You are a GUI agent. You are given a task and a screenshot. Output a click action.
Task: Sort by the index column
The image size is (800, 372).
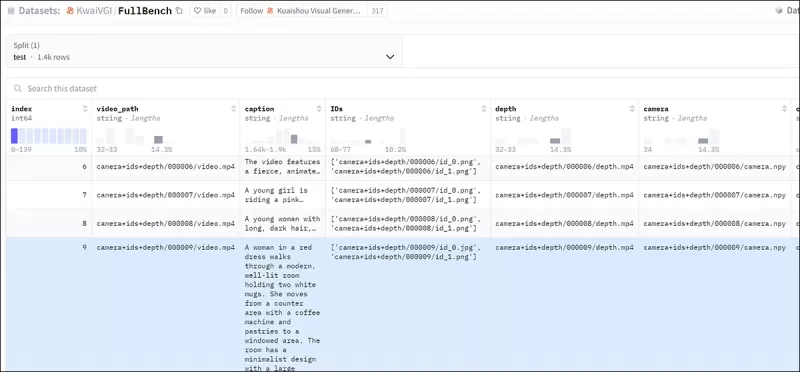coord(85,109)
